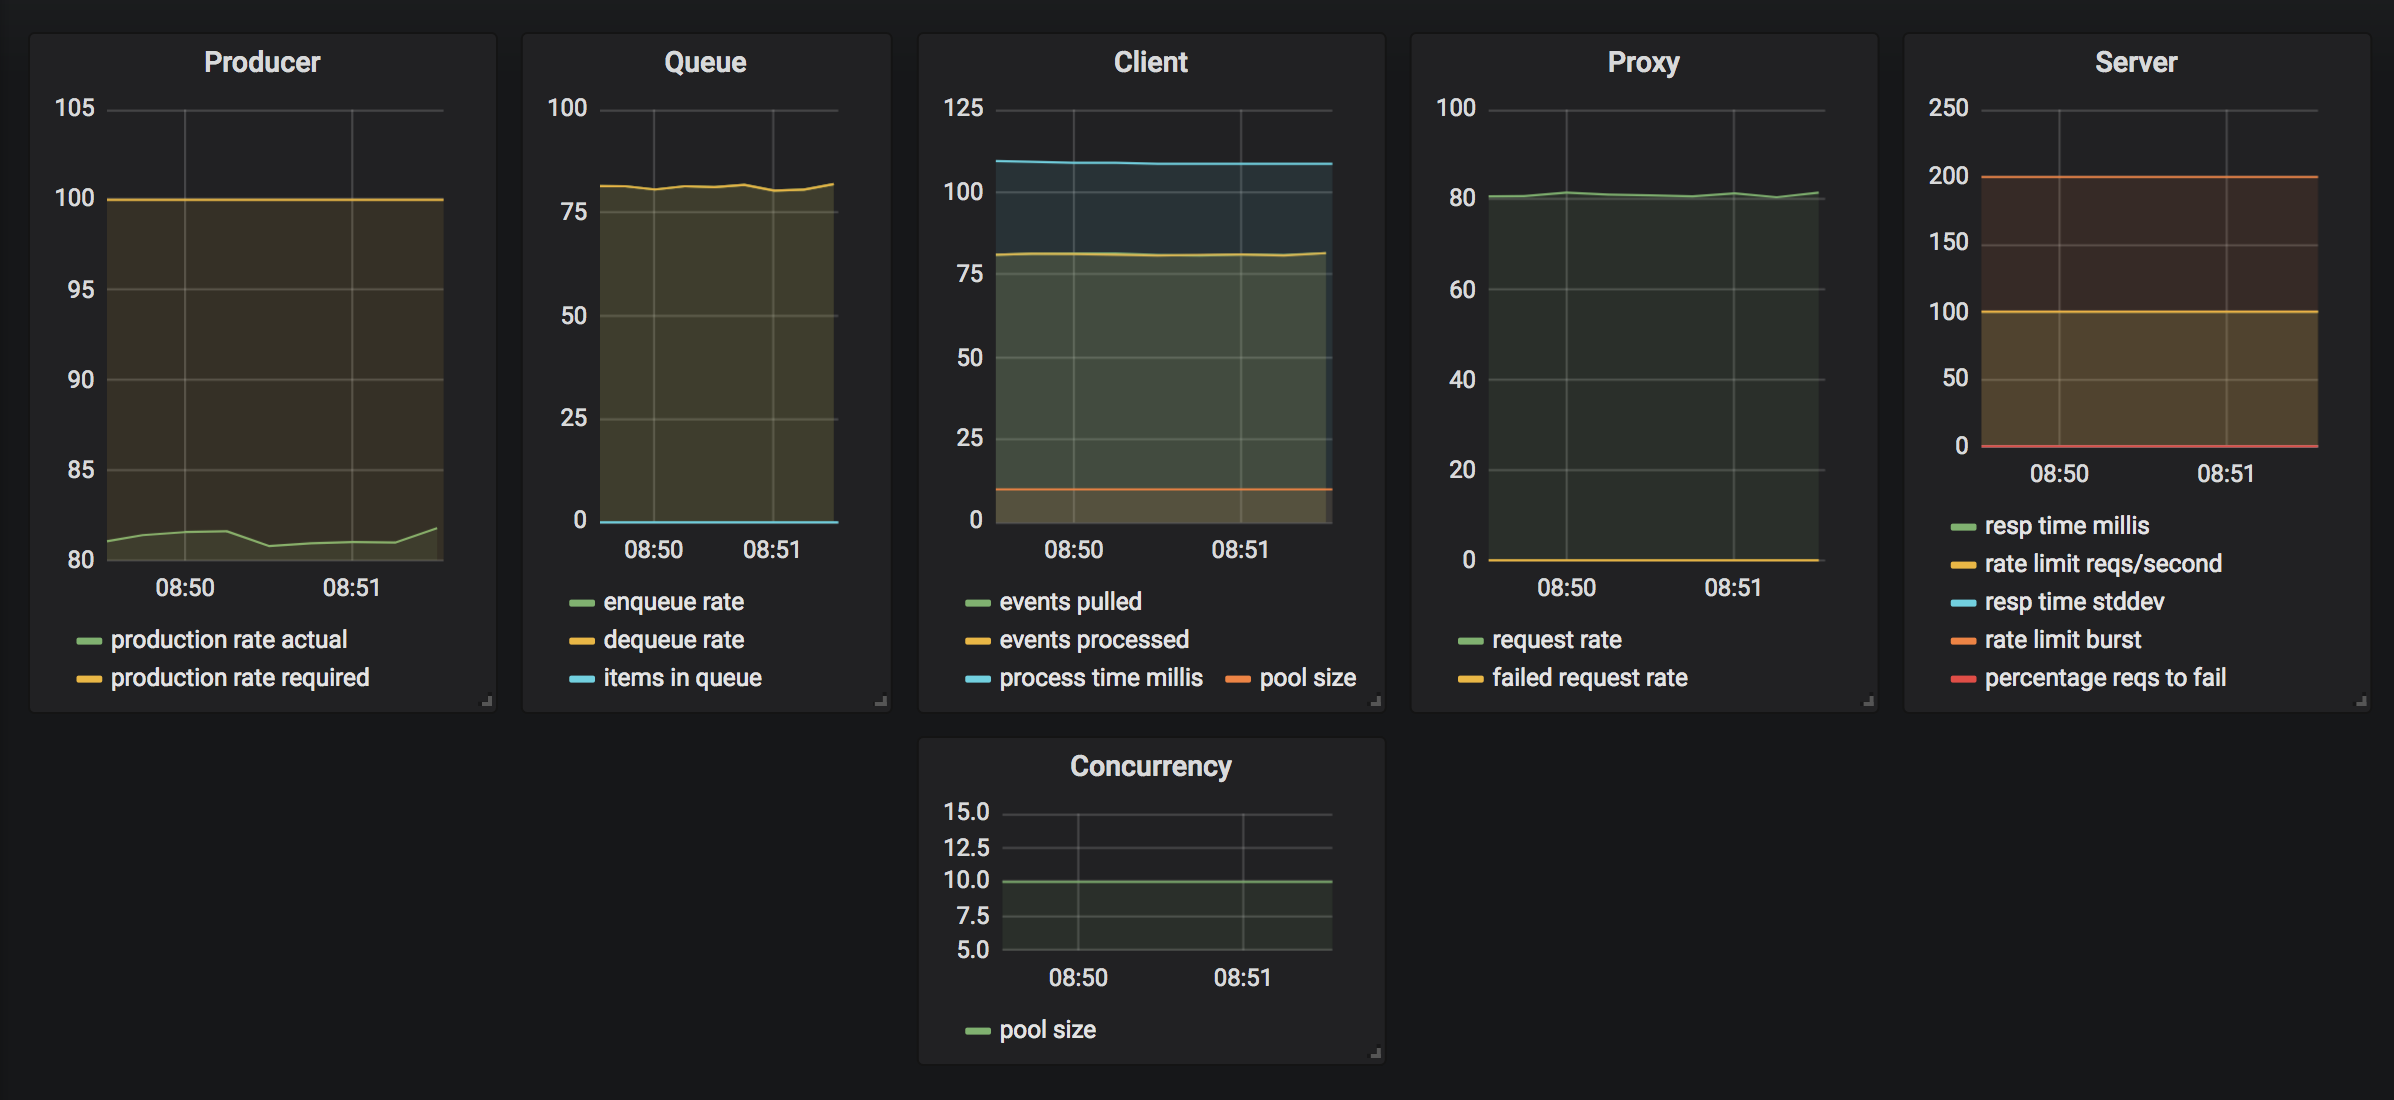The width and height of the screenshot is (2394, 1100).
Task: Toggle 'rate limit reqs/second' legend series
Action: click(x=2103, y=564)
